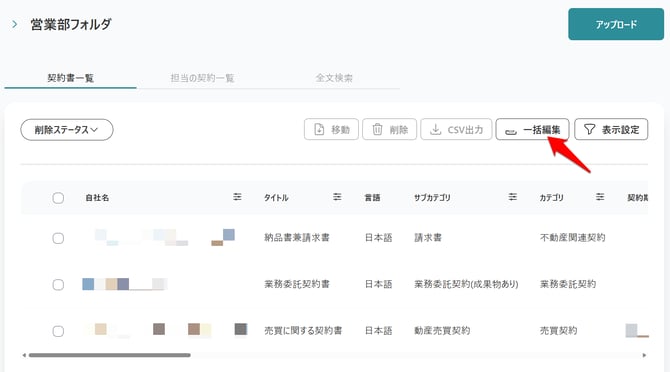This screenshot has width=670, height=372.
Task: Click the 移動 move file icon
Action: 319,129
